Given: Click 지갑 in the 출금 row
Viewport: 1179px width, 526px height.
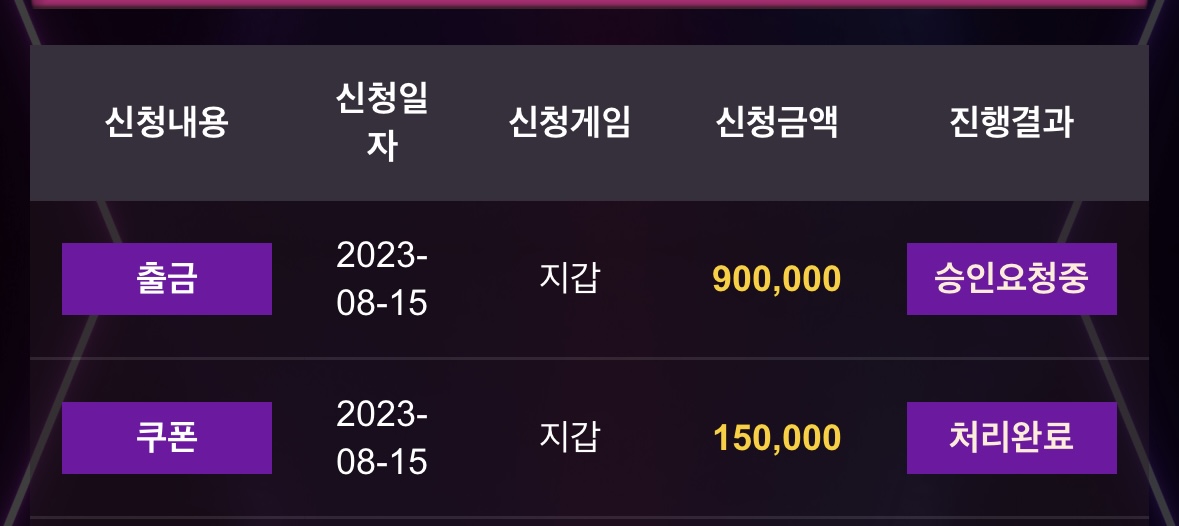Looking at the screenshot, I should pyautogui.click(x=569, y=279).
